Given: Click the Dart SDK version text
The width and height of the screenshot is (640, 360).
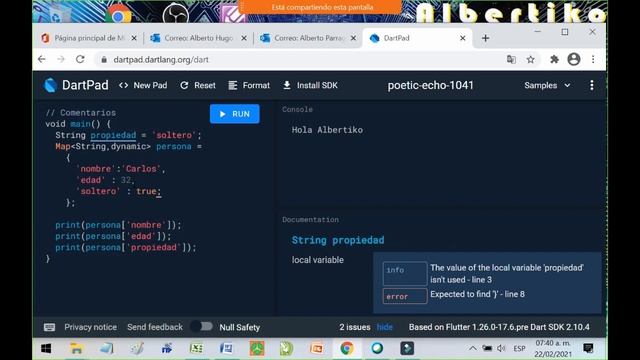Looking at the screenshot, I should 499,327.
